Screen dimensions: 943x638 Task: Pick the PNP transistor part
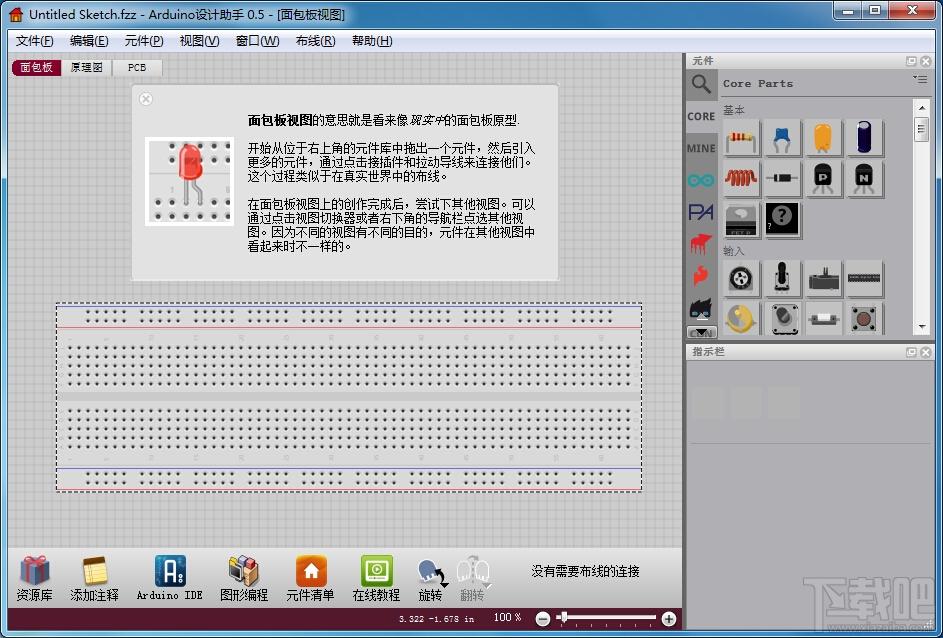pyautogui.click(x=823, y=179)
